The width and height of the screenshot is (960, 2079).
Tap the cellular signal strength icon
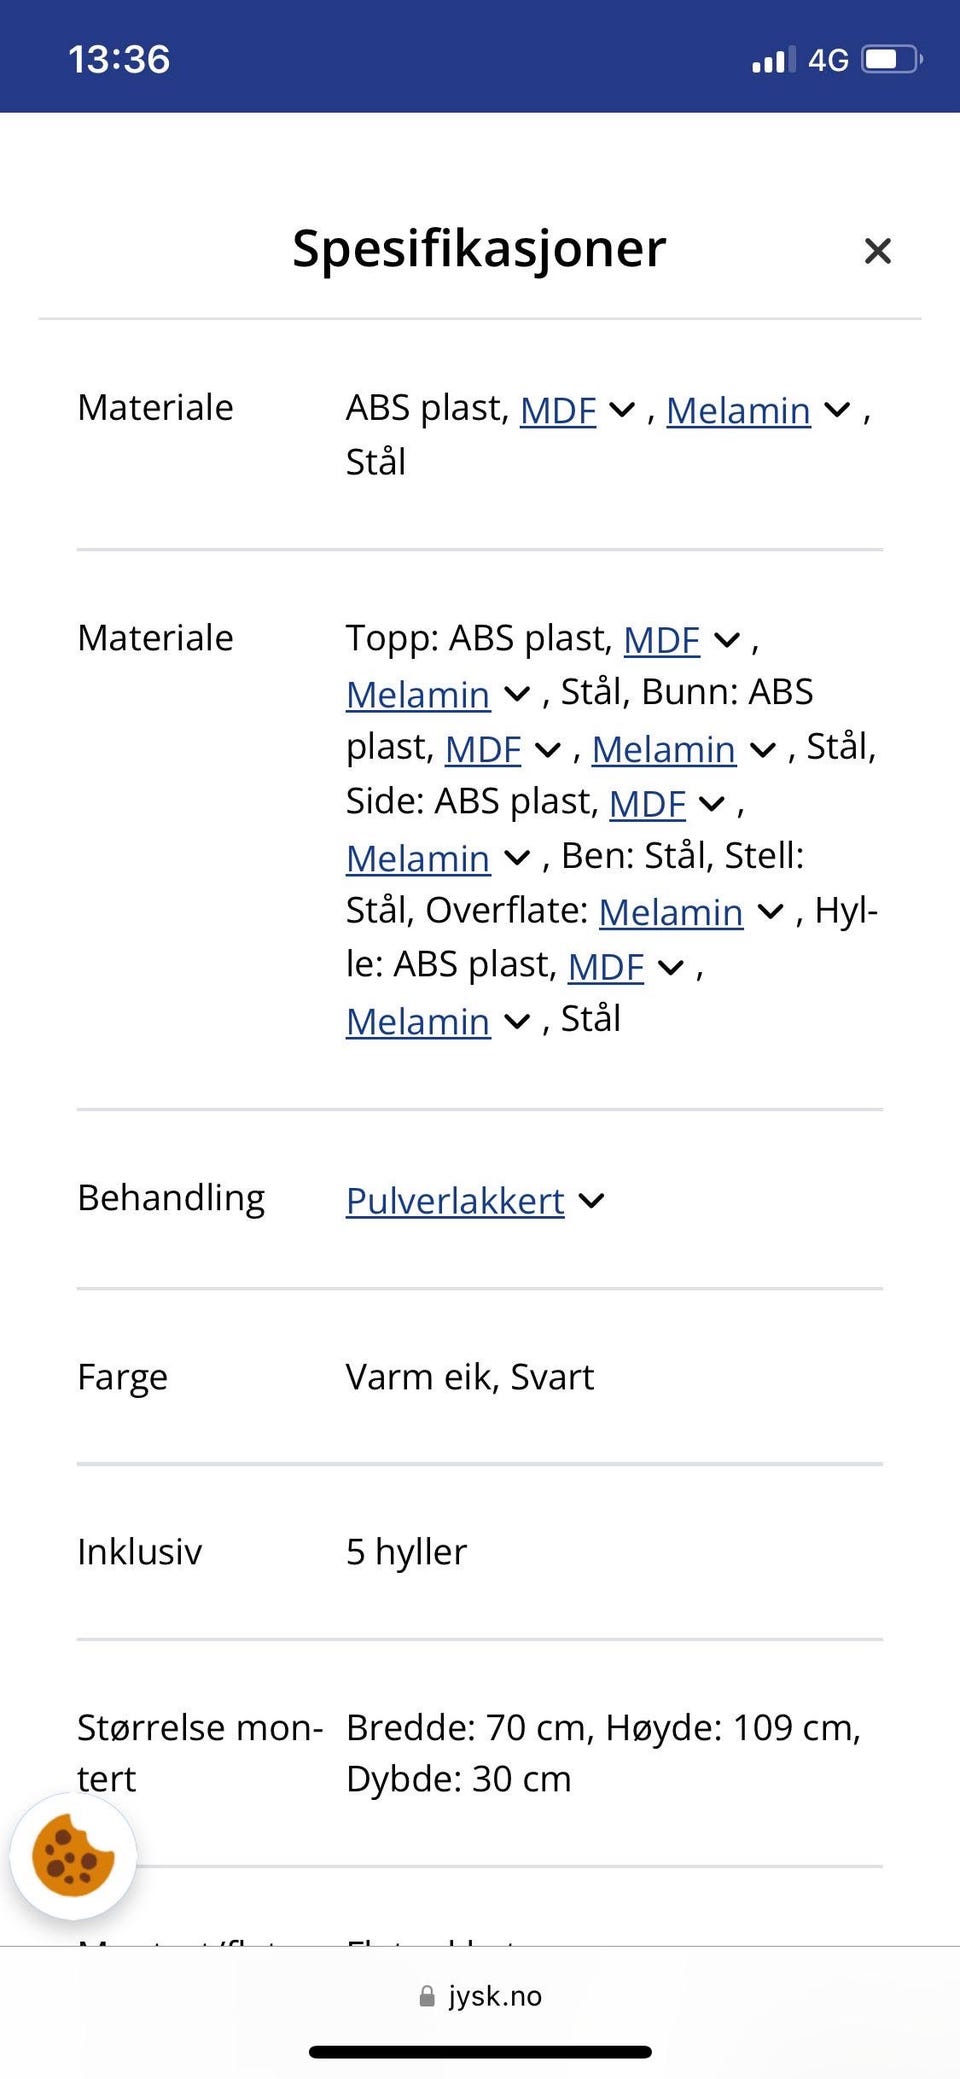(773, 61)
